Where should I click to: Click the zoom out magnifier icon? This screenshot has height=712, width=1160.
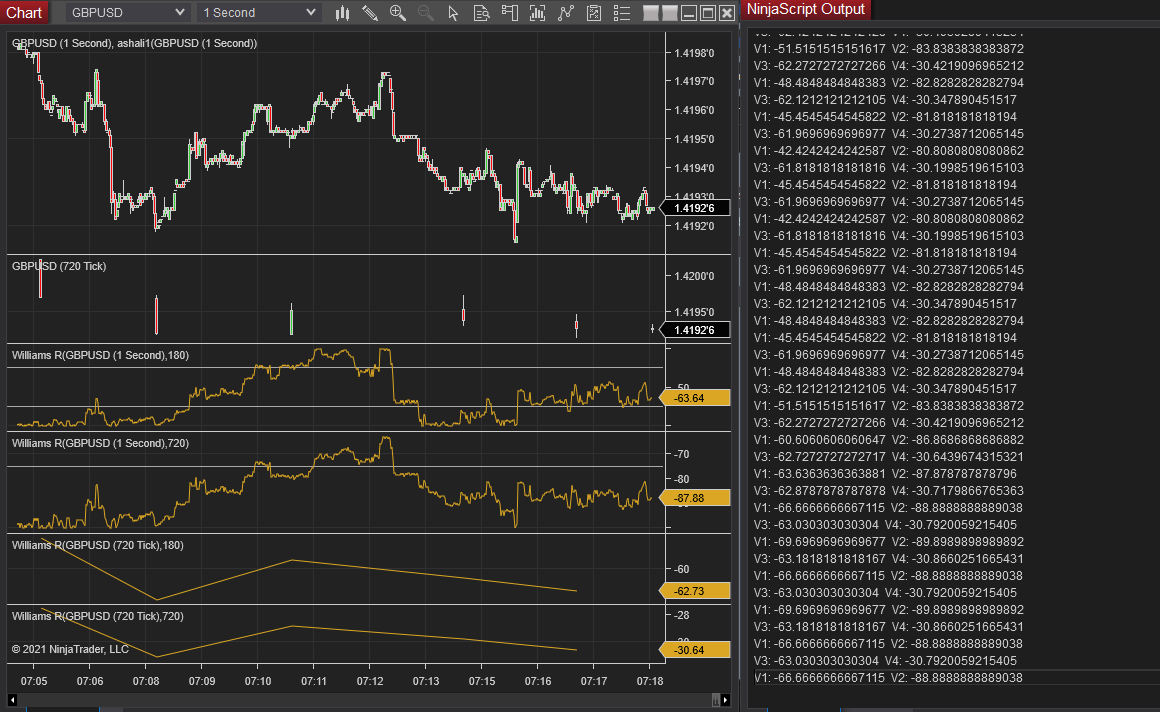426,13
